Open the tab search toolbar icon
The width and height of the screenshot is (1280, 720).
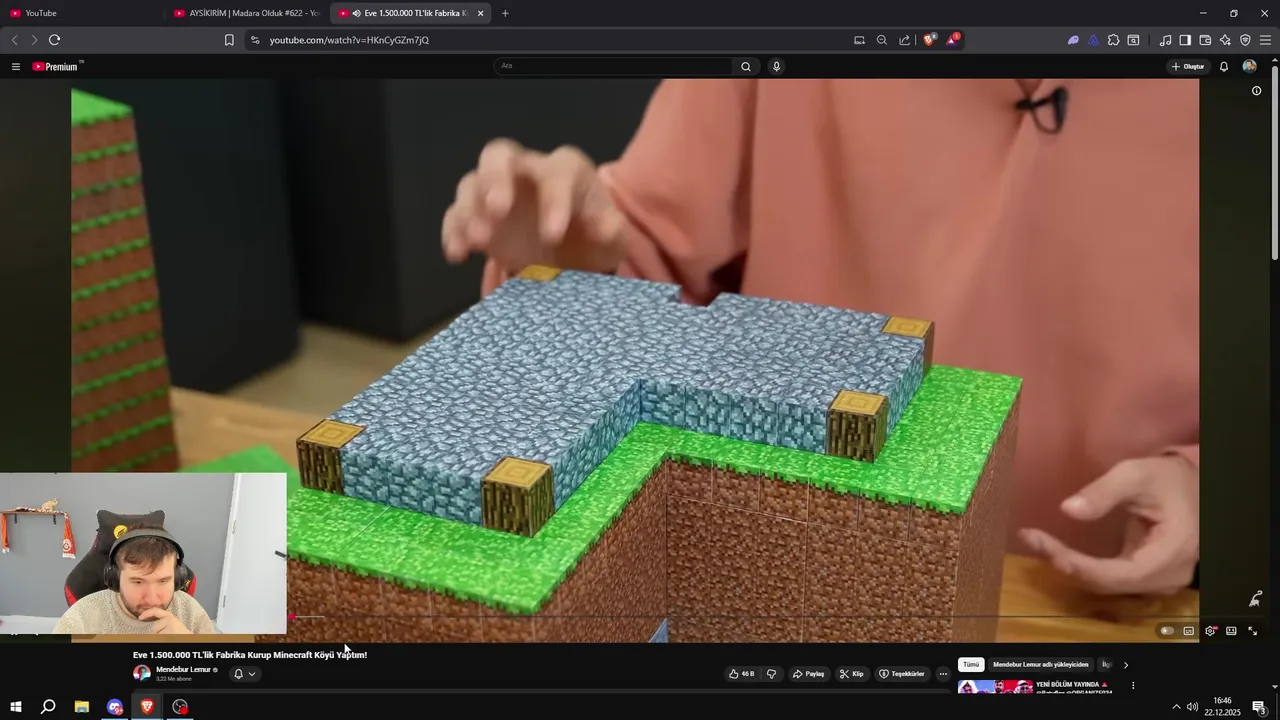[1133, 40]
